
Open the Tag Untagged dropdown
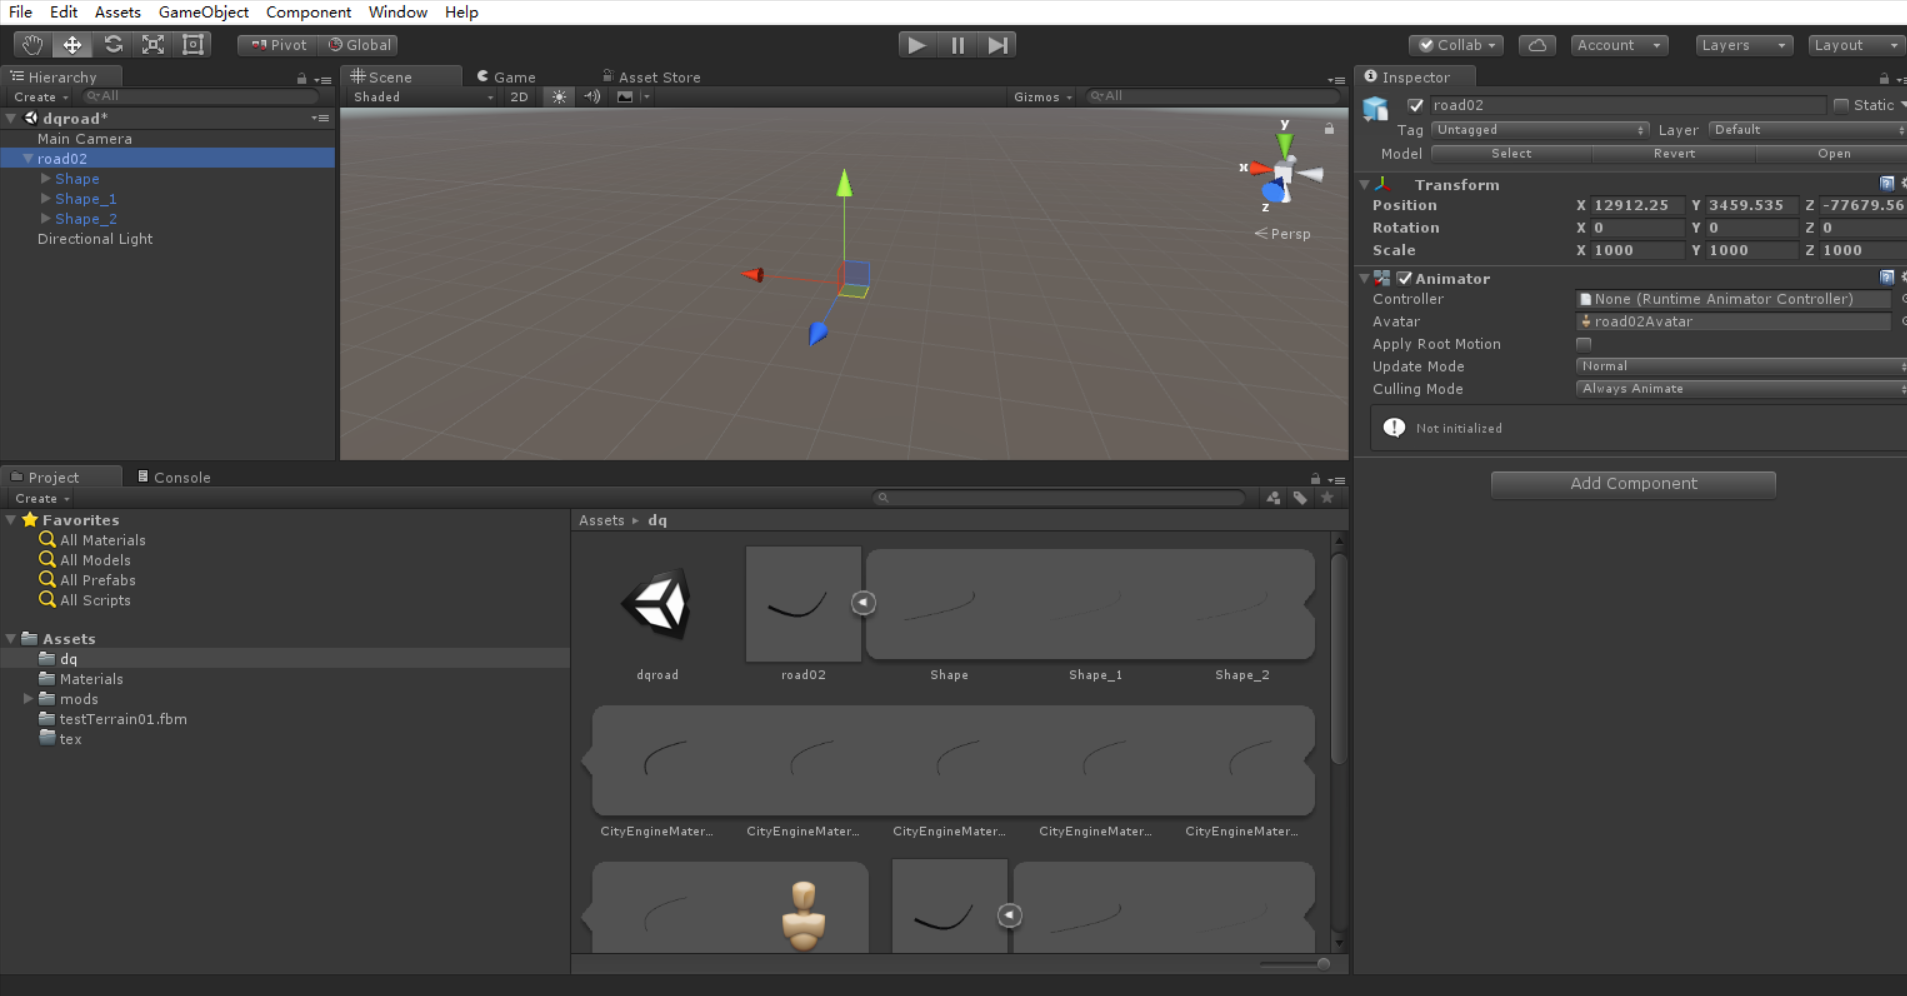[x=1540, y=130]
